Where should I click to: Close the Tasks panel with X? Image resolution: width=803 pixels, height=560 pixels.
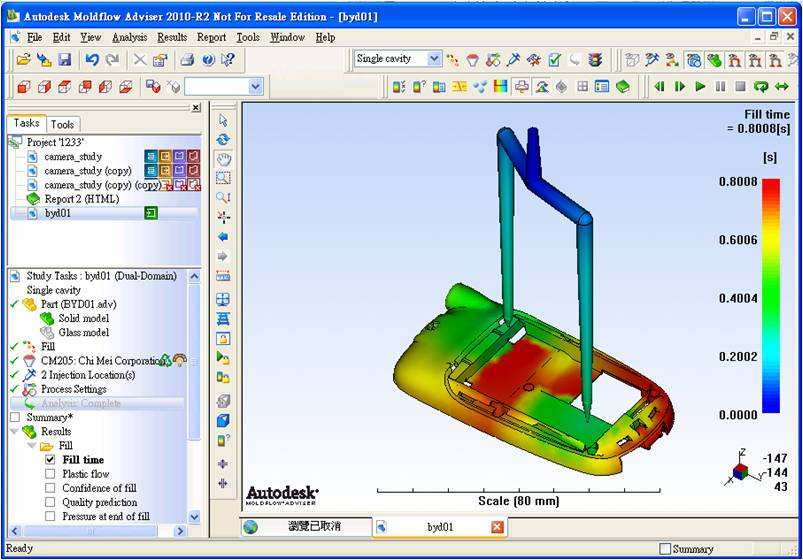click(x=196, y=107)
